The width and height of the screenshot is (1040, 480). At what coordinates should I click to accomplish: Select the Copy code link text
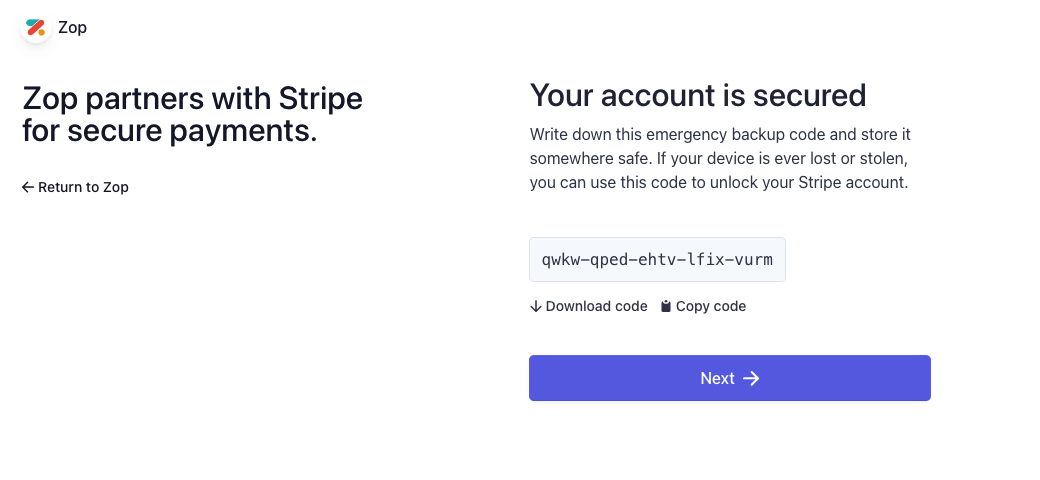coord(711,306)
